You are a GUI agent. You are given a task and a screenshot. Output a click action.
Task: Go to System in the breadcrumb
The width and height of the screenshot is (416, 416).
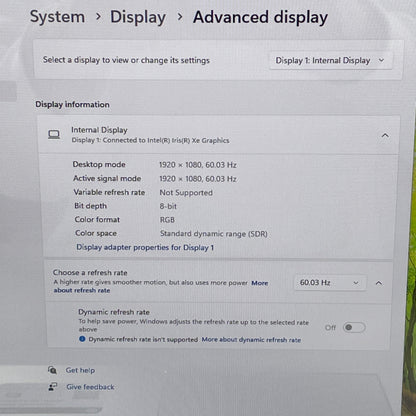click(57, 17)
